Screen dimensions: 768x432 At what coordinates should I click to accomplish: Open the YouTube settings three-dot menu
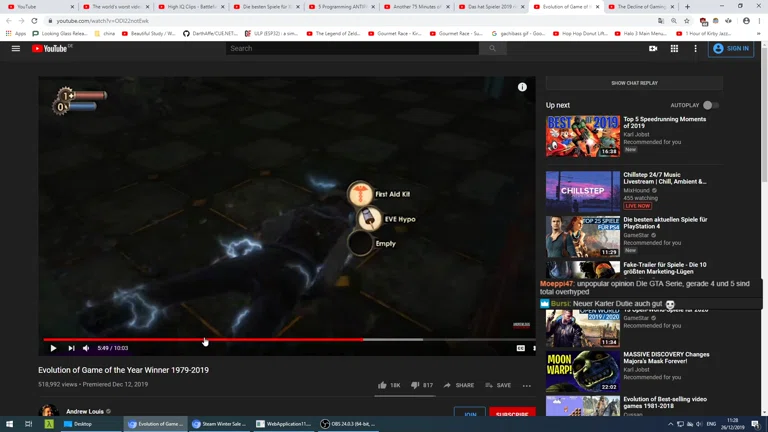coord(695,48)
